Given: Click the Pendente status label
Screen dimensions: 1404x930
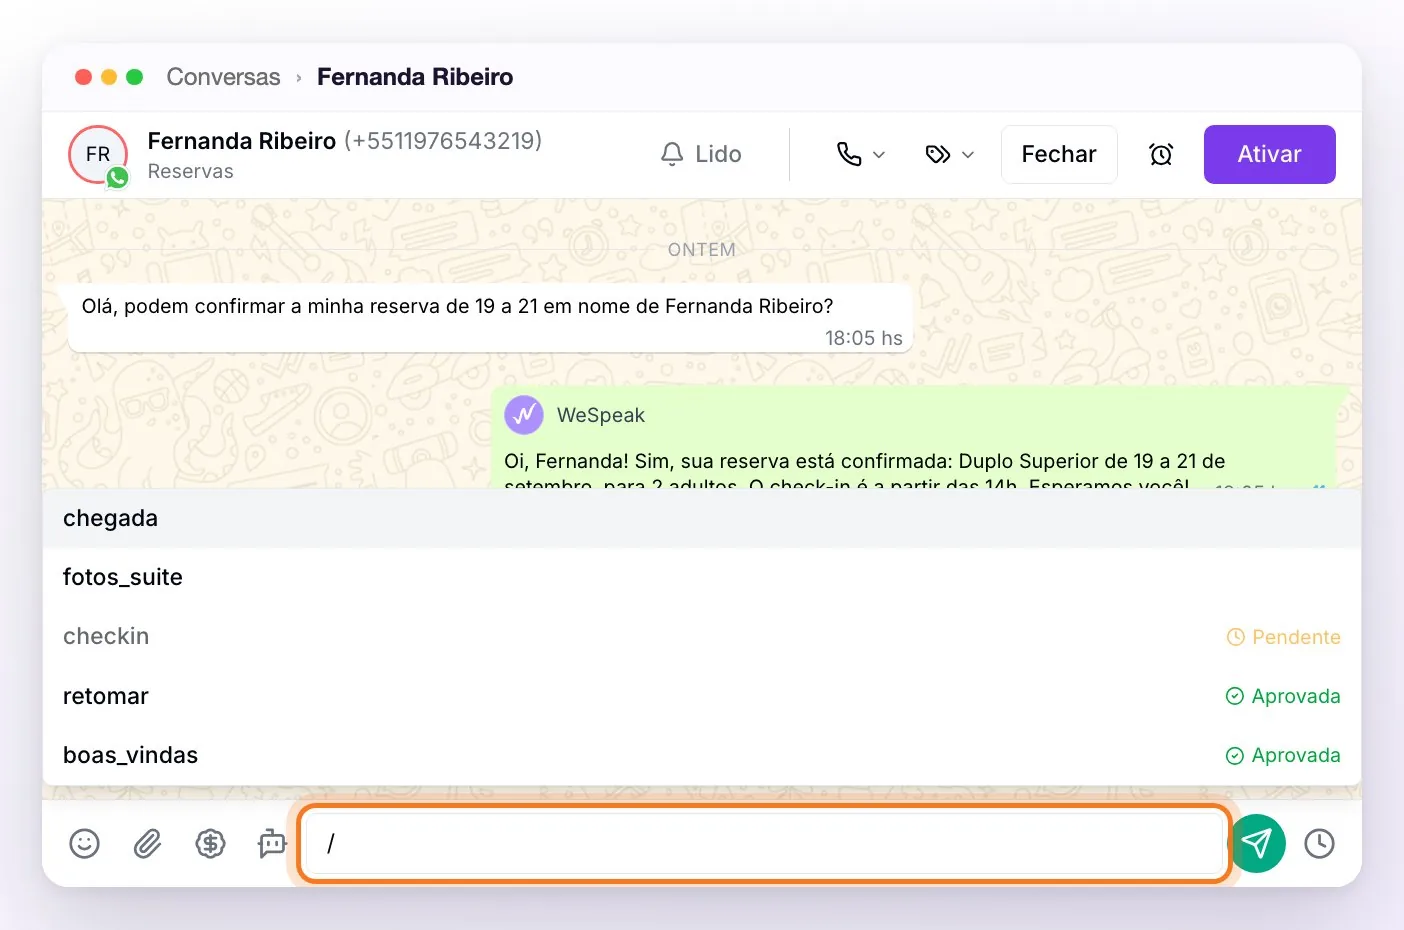Looking at the screenshot, I should tap(1283, 637).
